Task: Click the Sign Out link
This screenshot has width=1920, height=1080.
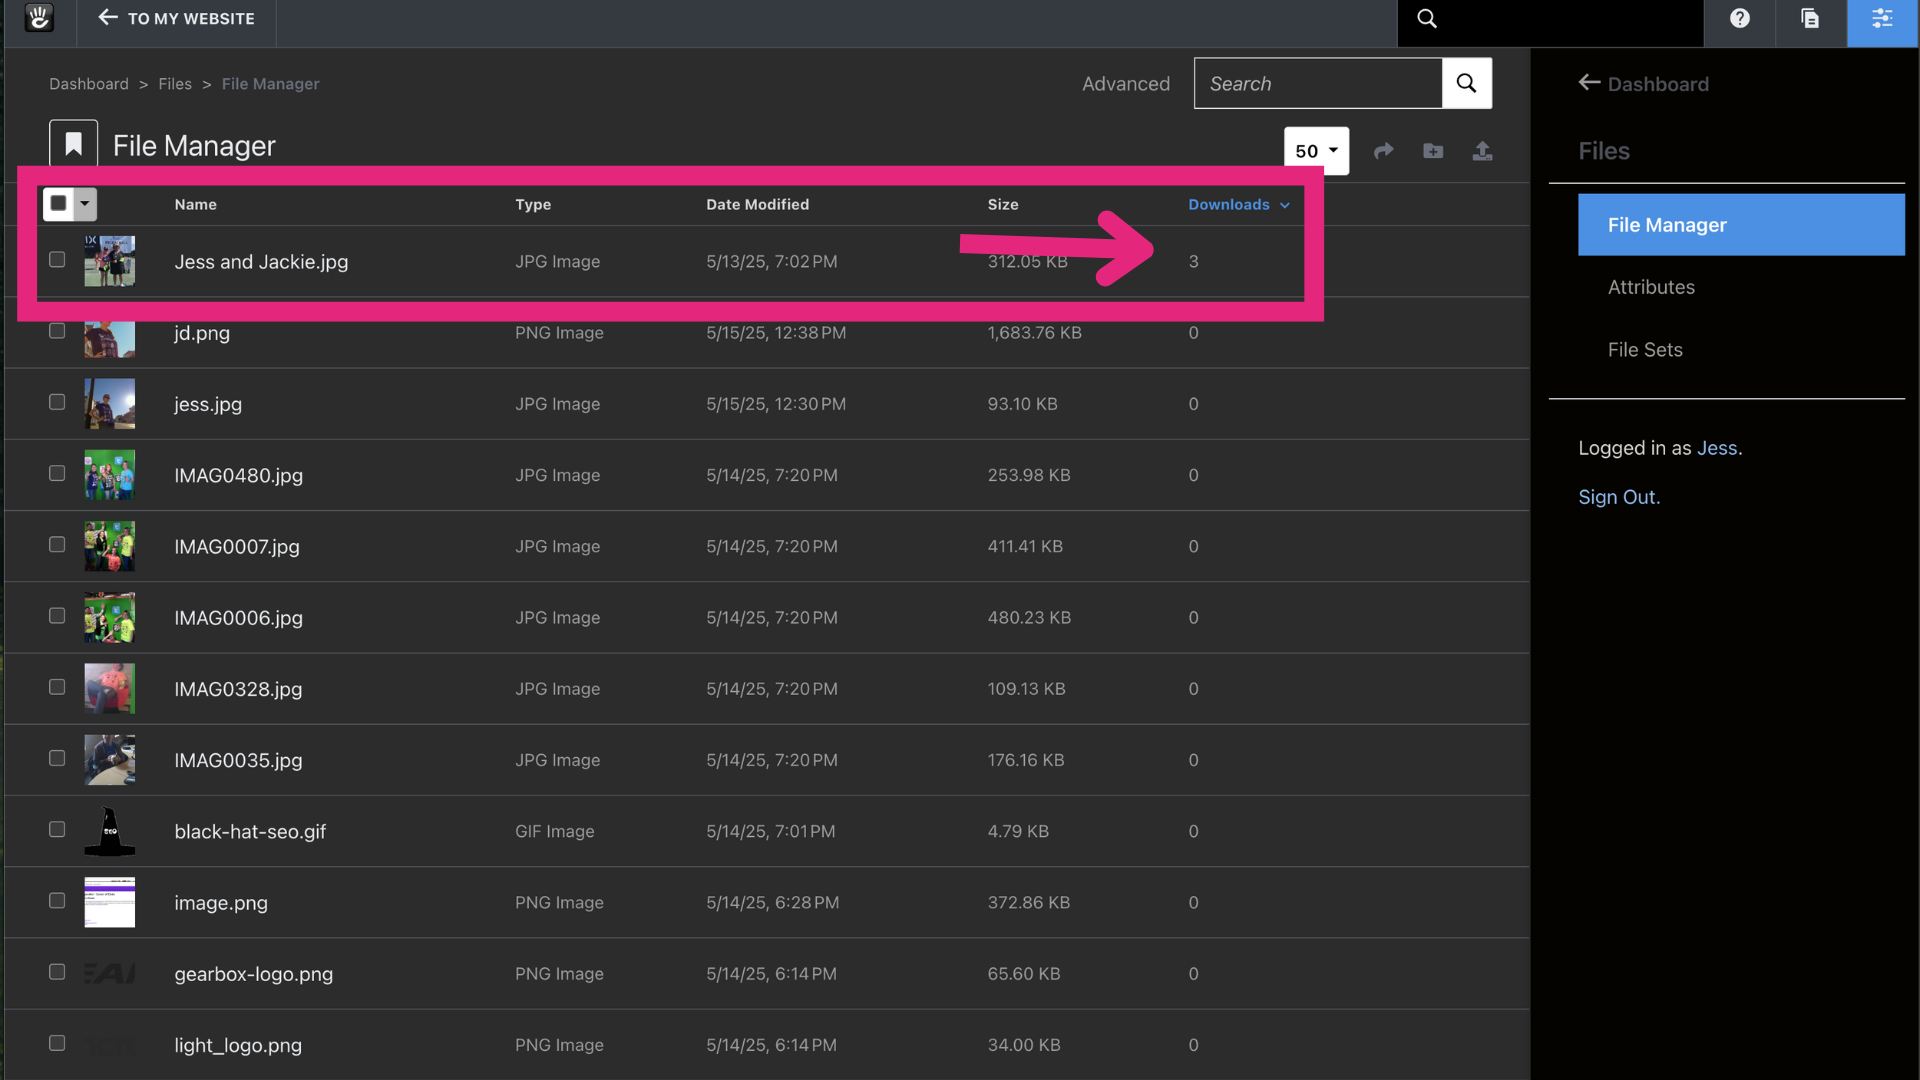Action: 1618,497
